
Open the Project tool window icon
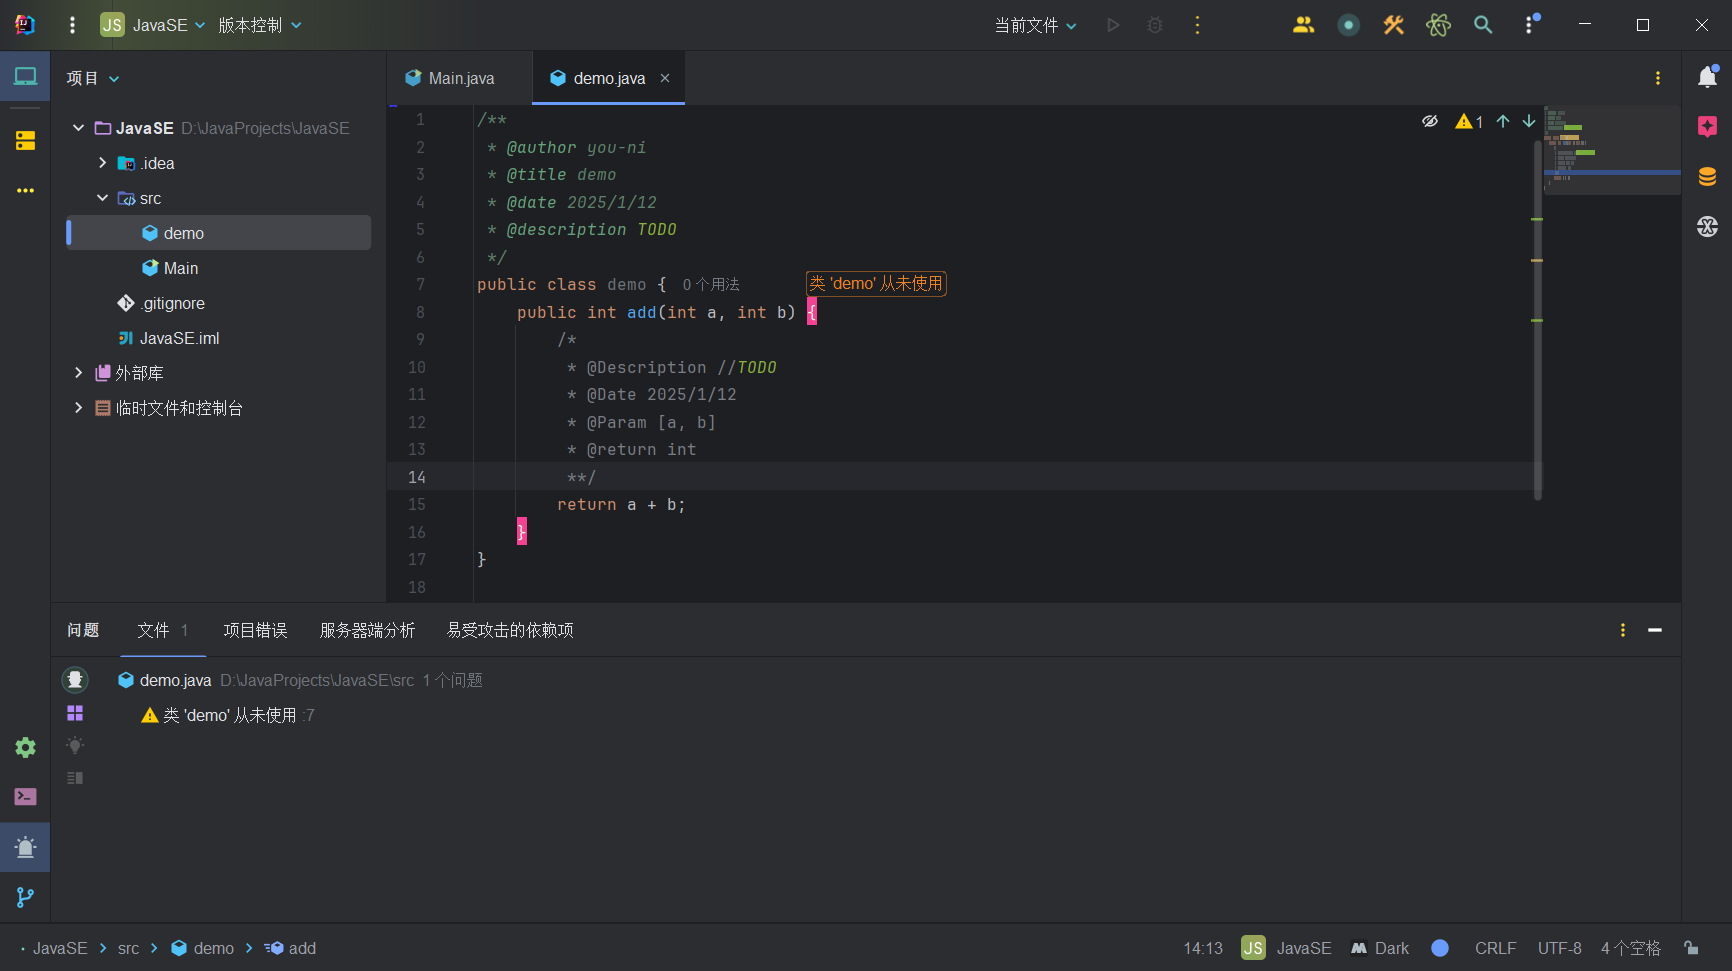(25, 77)
